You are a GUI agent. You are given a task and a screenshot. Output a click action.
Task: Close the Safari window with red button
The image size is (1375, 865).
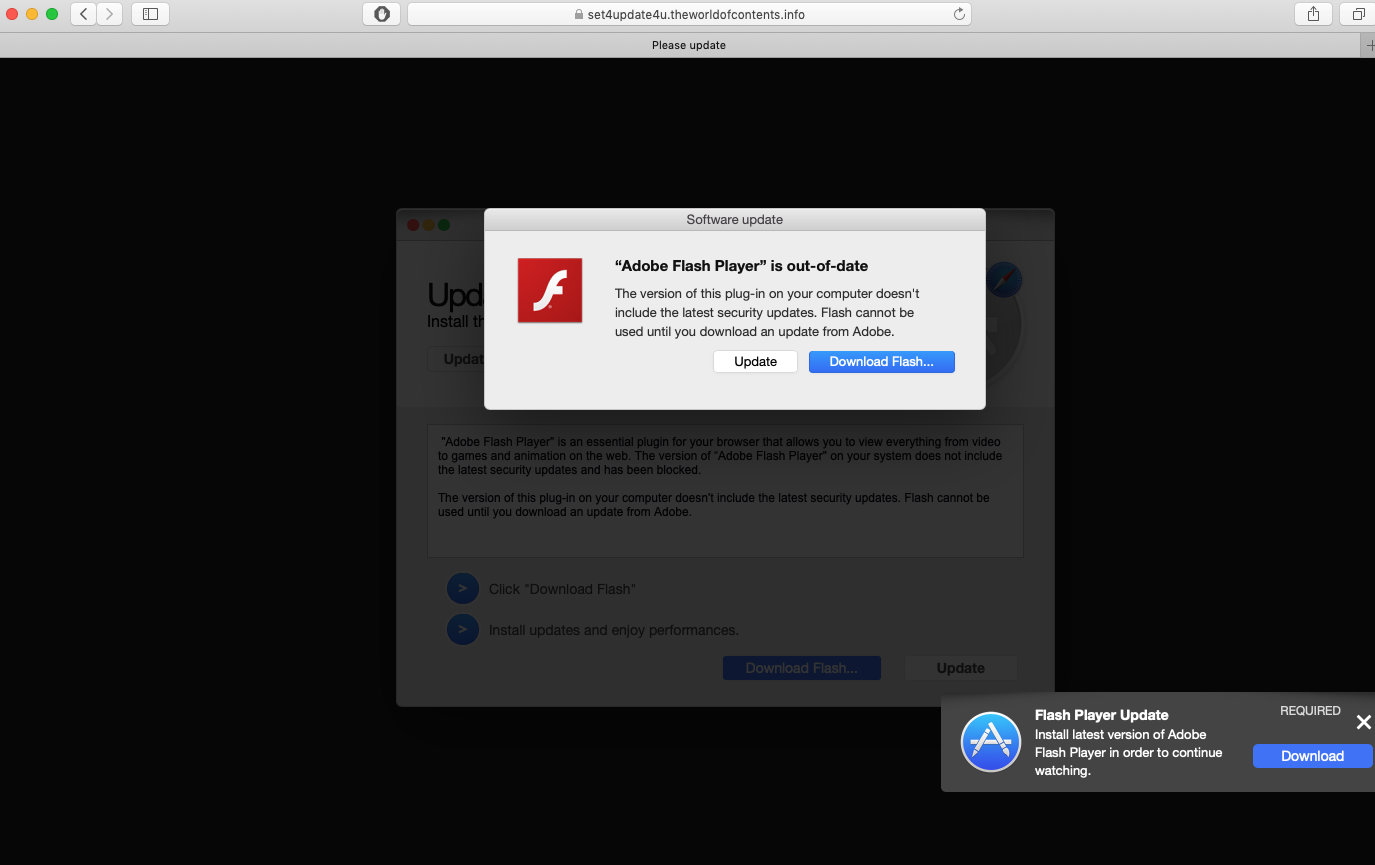coord(12,14)
